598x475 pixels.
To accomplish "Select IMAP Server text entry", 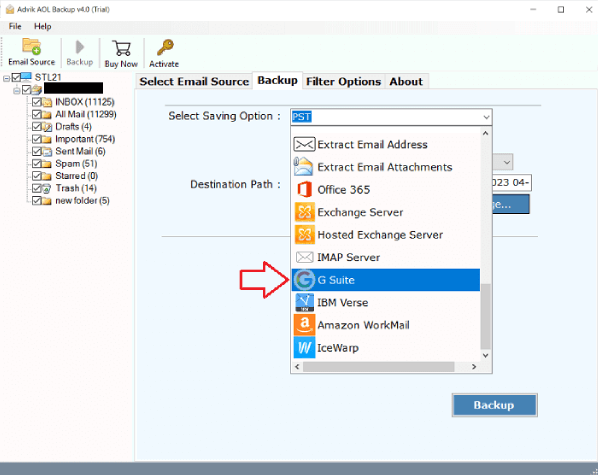I will pyautogui.click(x=349, y=257).
